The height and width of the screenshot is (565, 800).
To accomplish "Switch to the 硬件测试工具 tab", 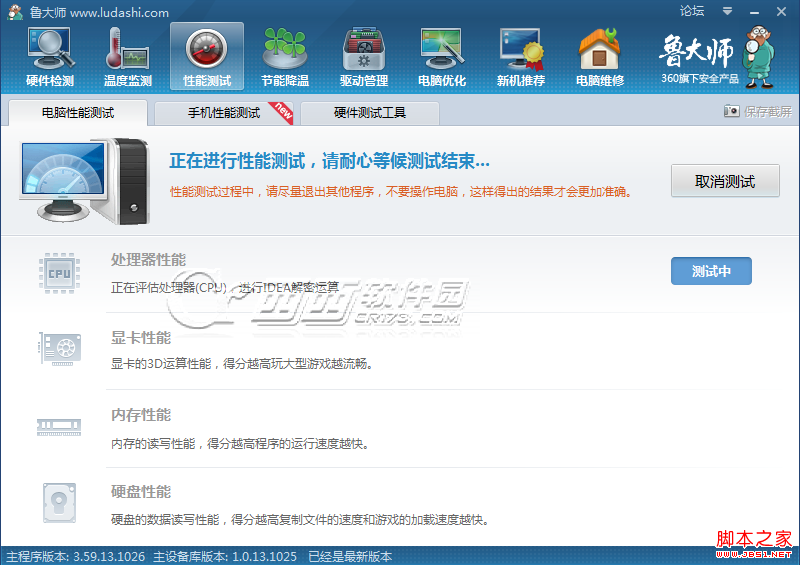I will pos(370,112).
